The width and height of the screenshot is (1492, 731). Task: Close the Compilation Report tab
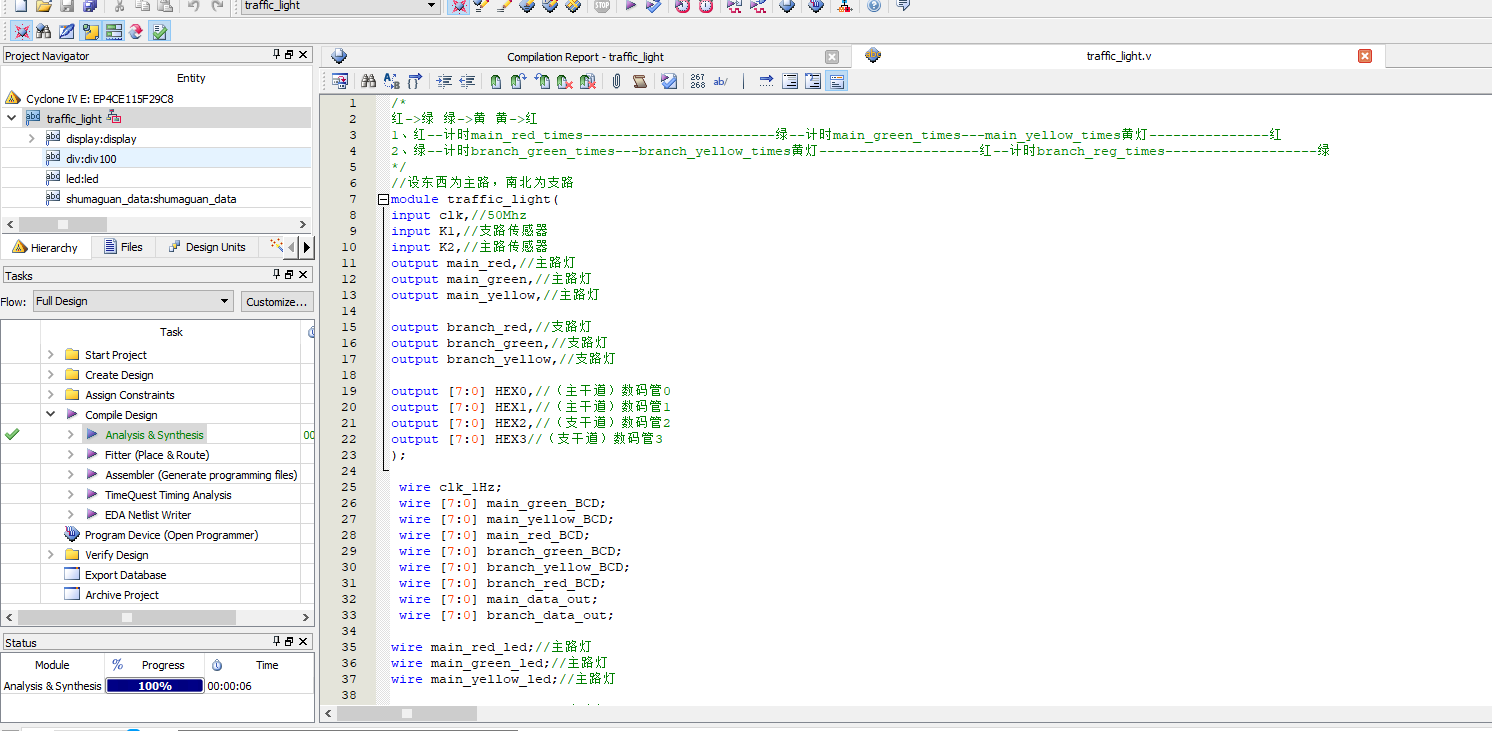click(832, 57)
